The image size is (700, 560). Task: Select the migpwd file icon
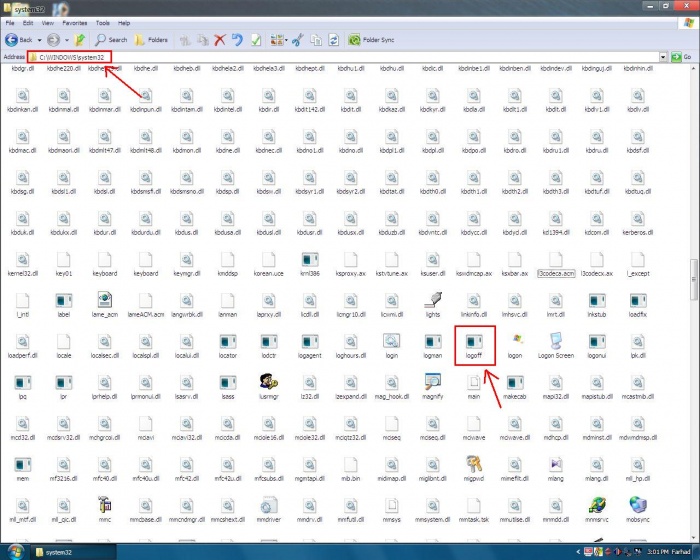click(x=474, y=465)
